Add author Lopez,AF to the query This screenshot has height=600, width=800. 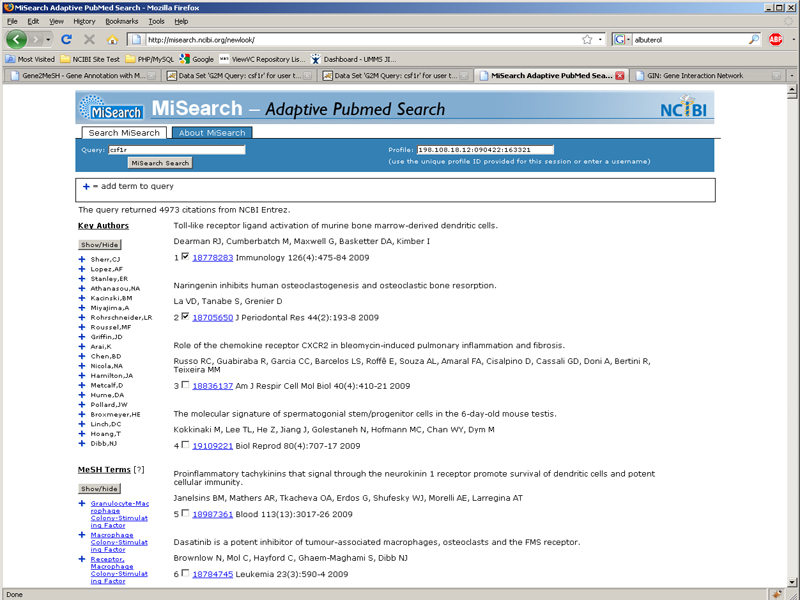pos(82,269)
